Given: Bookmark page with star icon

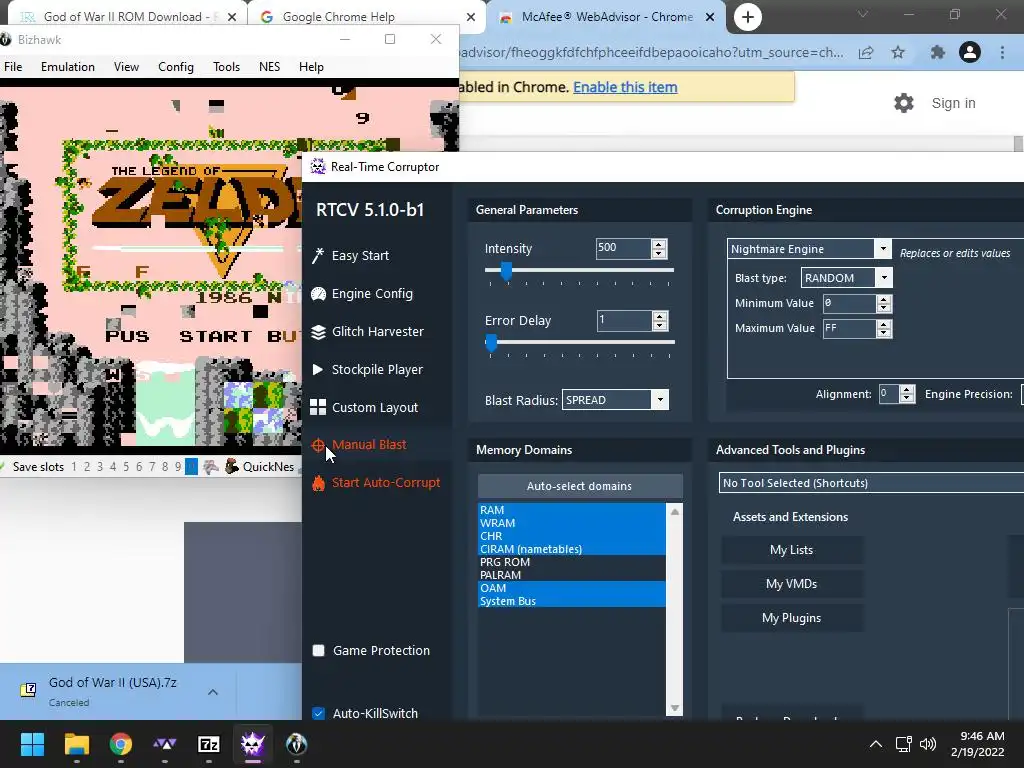Looking at the screenshot, I should (x=898, y=52).
